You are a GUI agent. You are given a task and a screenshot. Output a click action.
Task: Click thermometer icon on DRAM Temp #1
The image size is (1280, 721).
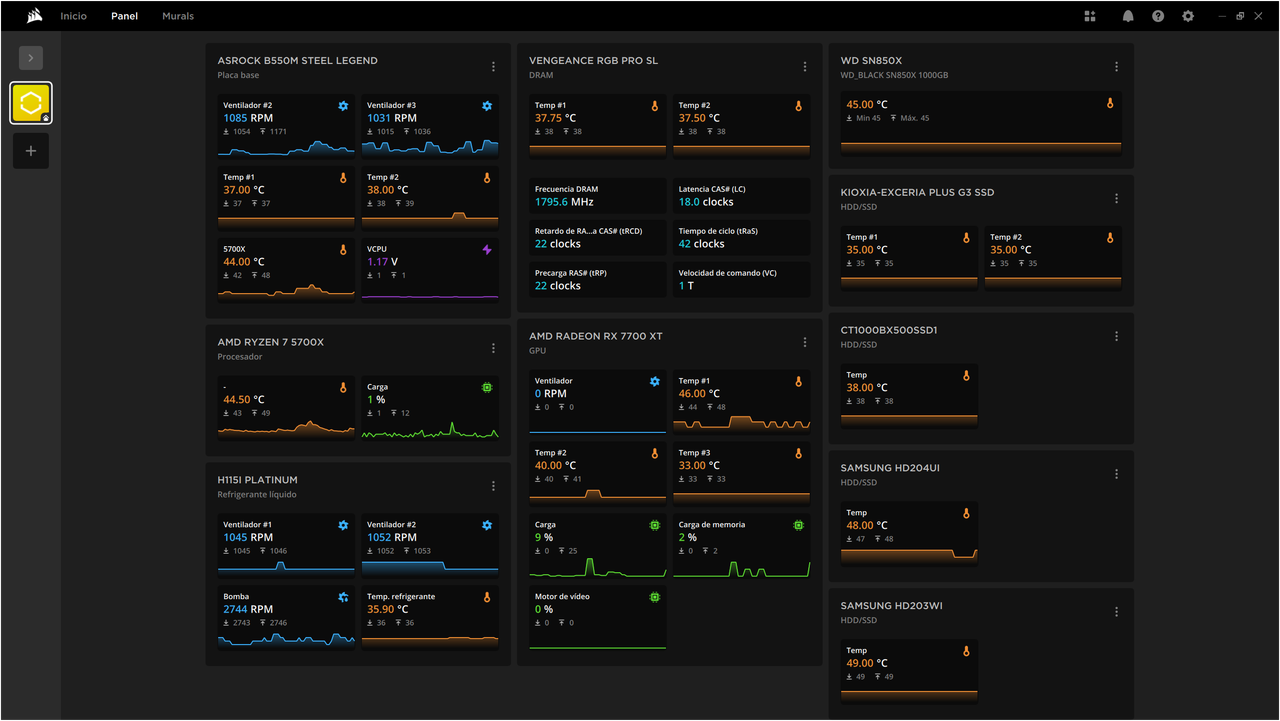pos(655,106)
